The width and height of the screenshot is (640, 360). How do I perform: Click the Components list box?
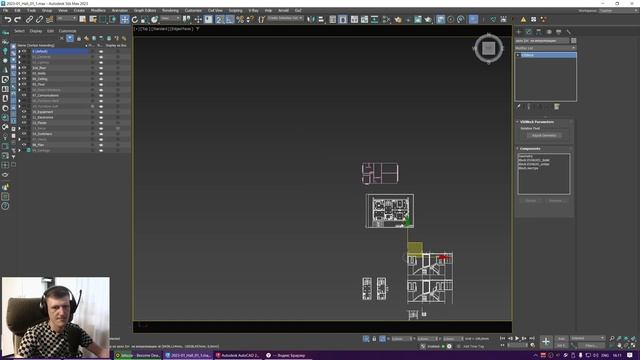click(x=544, y=174)
